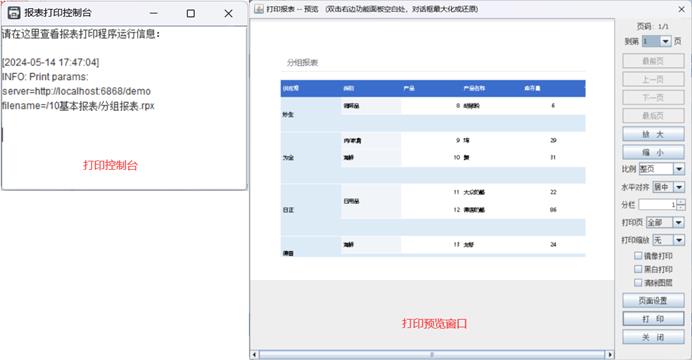
Task: Minimize the 报表打印控制台 window
Action: [x=154, y=14]
